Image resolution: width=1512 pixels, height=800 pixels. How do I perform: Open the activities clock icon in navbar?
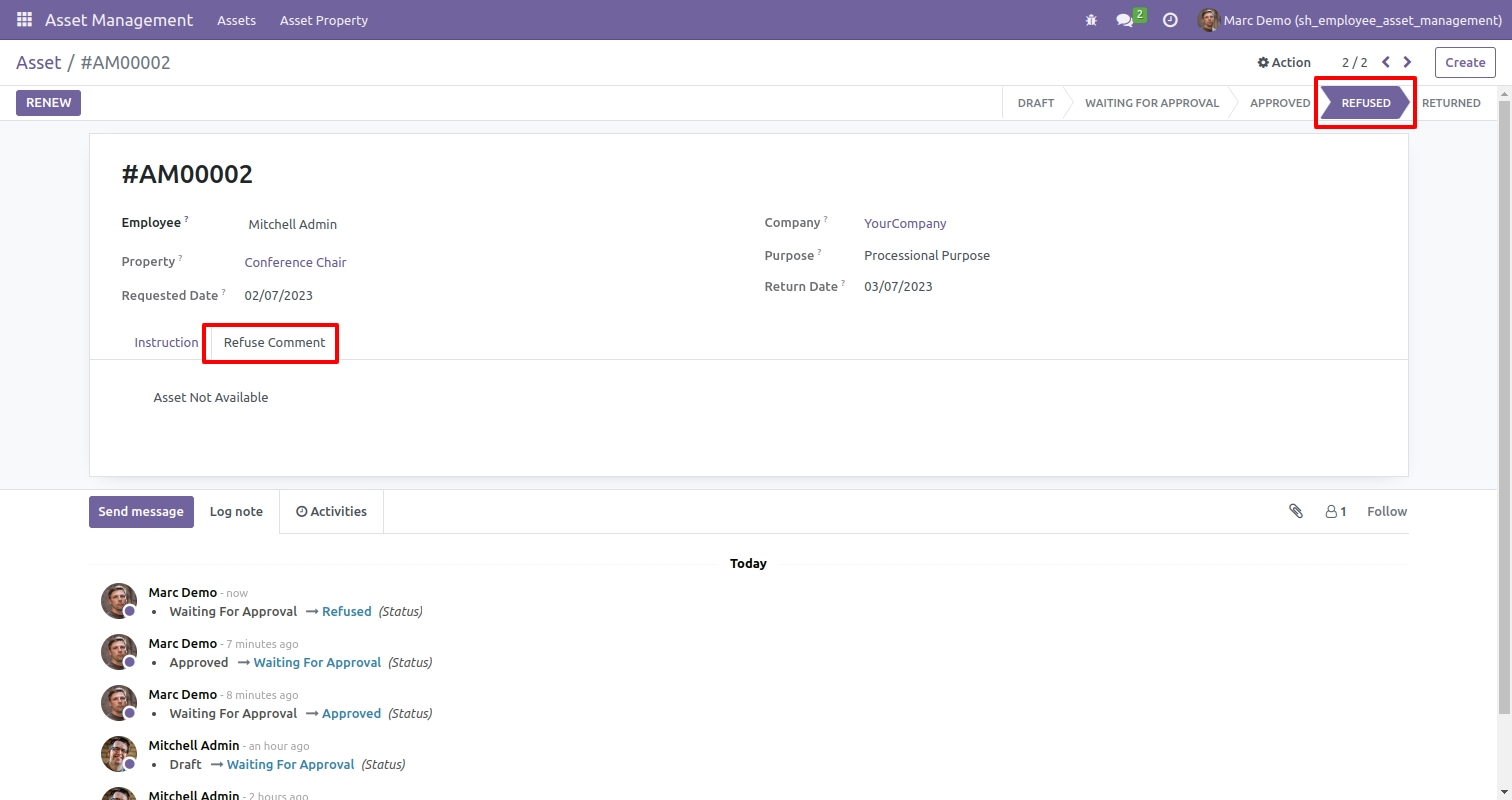click(x=1170, y=20)
